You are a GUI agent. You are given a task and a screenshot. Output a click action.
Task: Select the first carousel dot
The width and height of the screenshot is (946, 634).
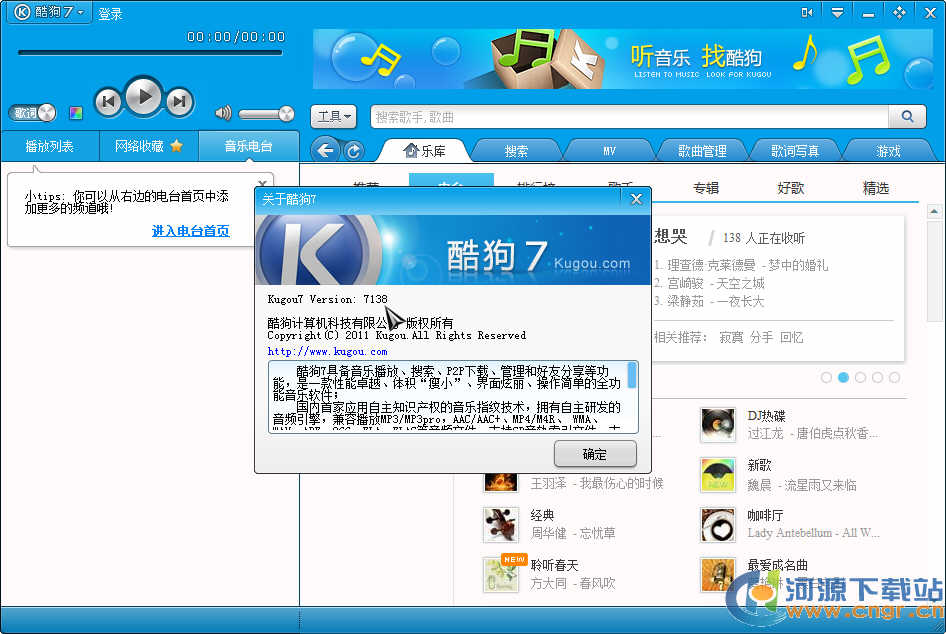(x=827, y=378)
